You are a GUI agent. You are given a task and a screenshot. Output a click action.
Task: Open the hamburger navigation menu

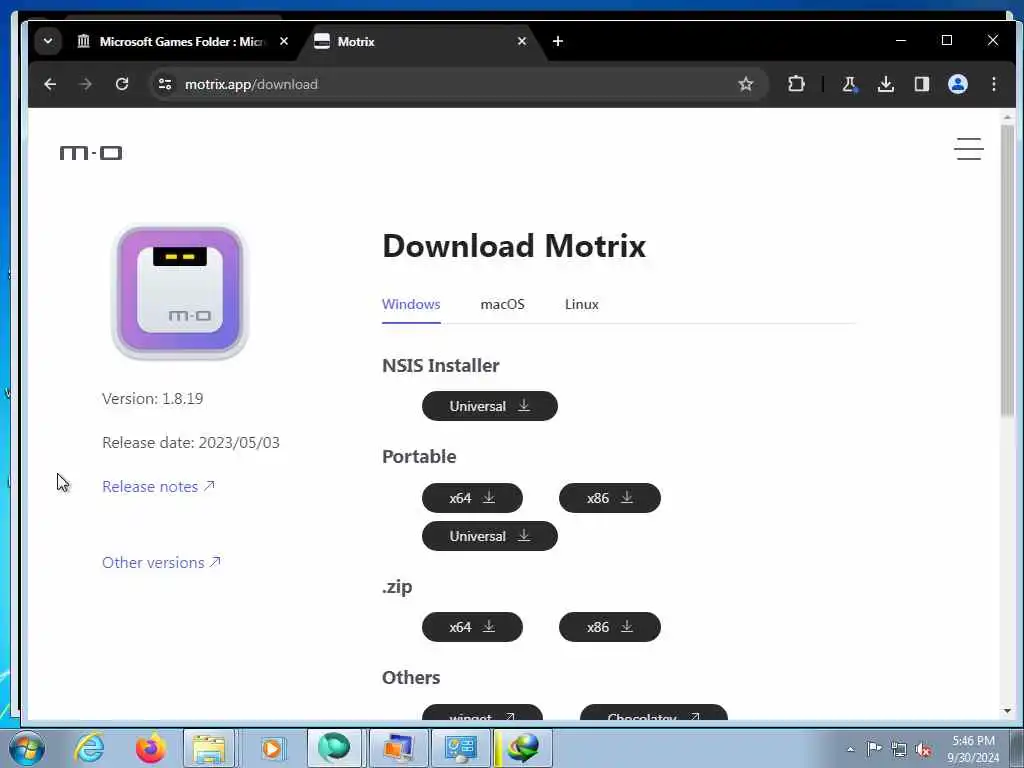pyautogui.click(x=968, y=149)
